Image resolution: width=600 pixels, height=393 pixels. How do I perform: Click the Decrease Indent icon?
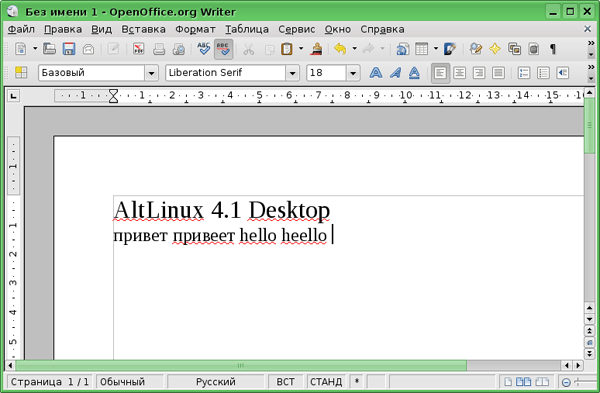pos(562,73)
